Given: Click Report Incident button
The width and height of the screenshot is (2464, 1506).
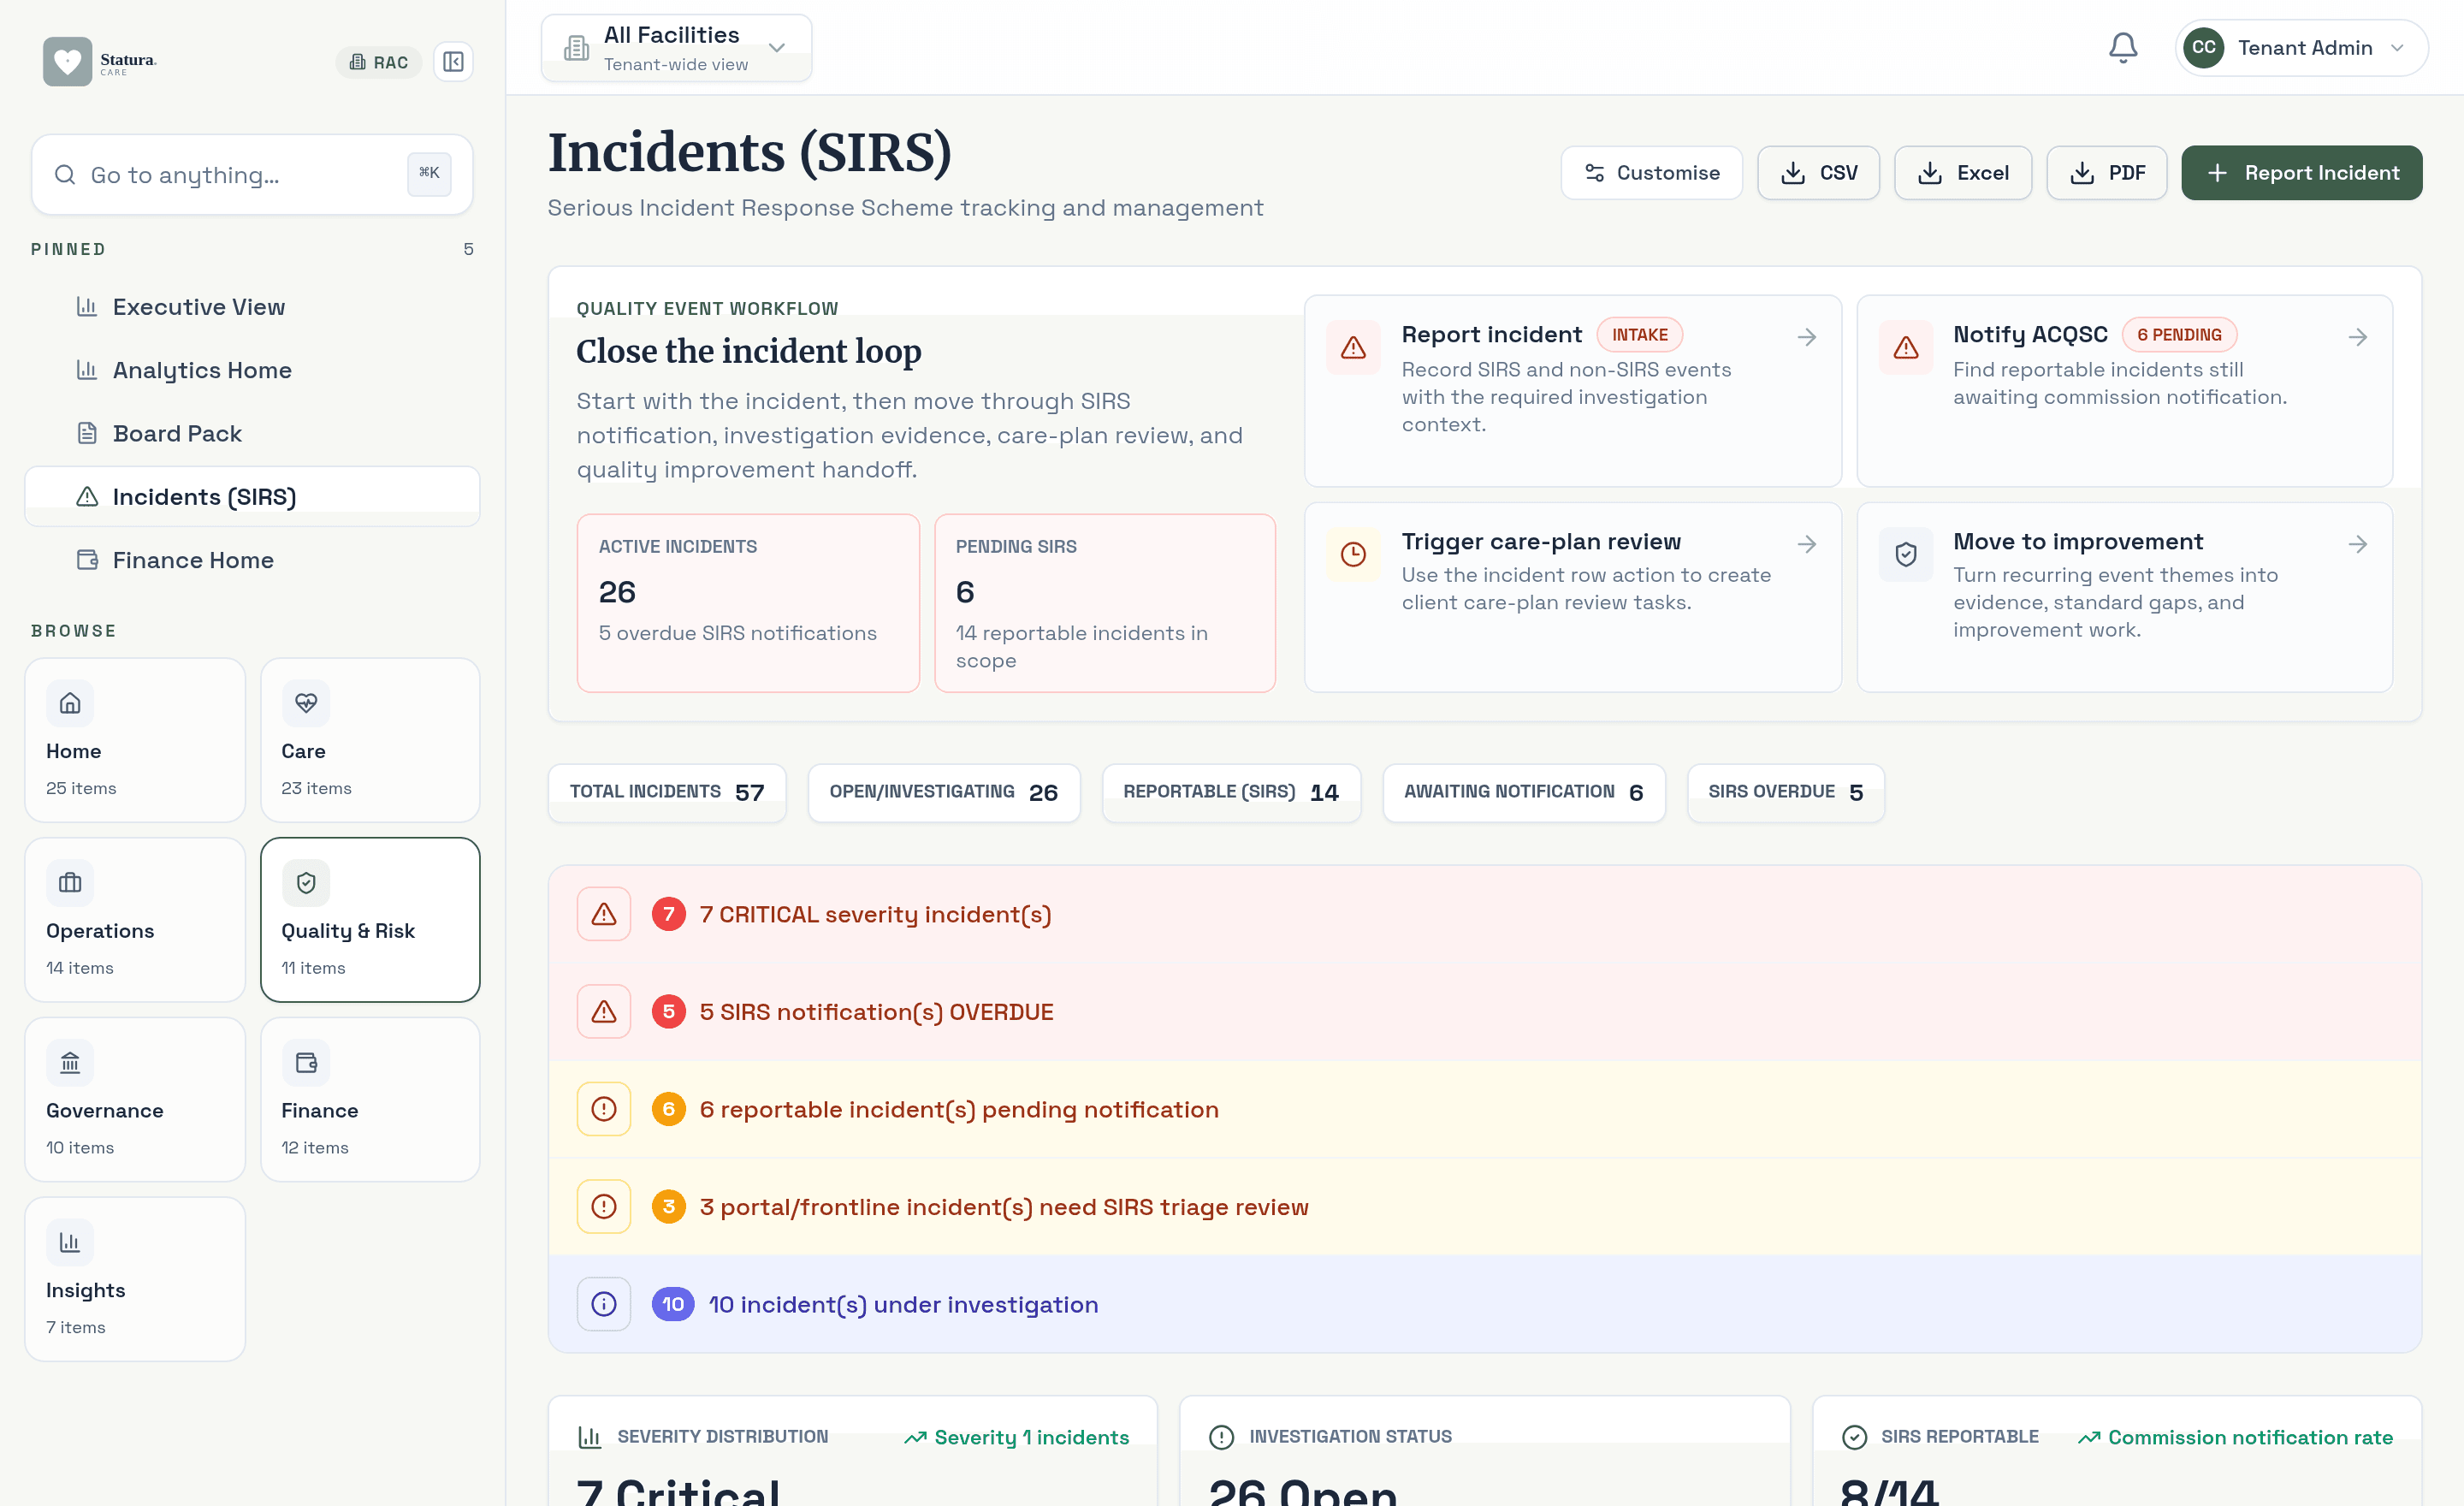Looking at the screenshot, I should 2301,173.
